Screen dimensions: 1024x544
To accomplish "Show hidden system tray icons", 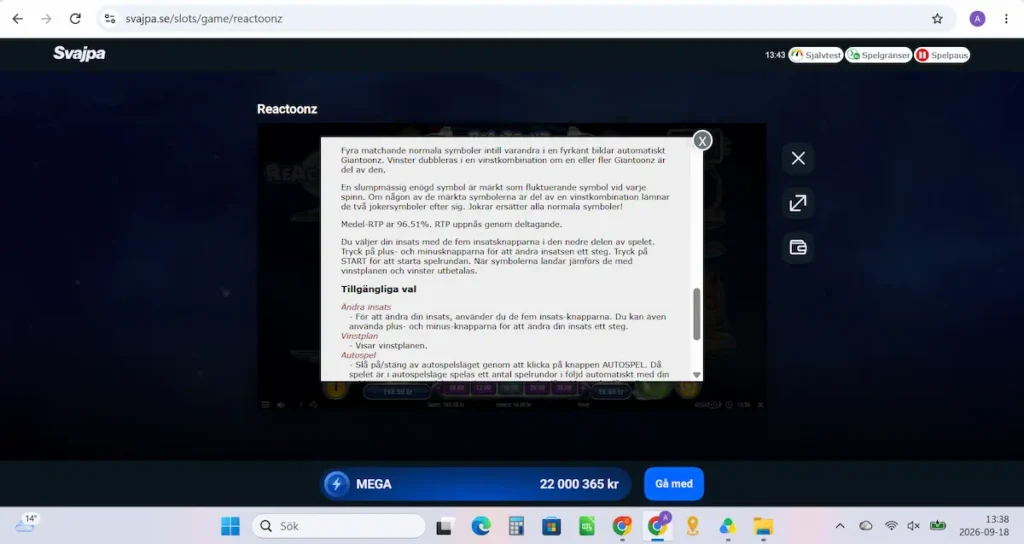I will pyautogui.click(x=840, y=526).
